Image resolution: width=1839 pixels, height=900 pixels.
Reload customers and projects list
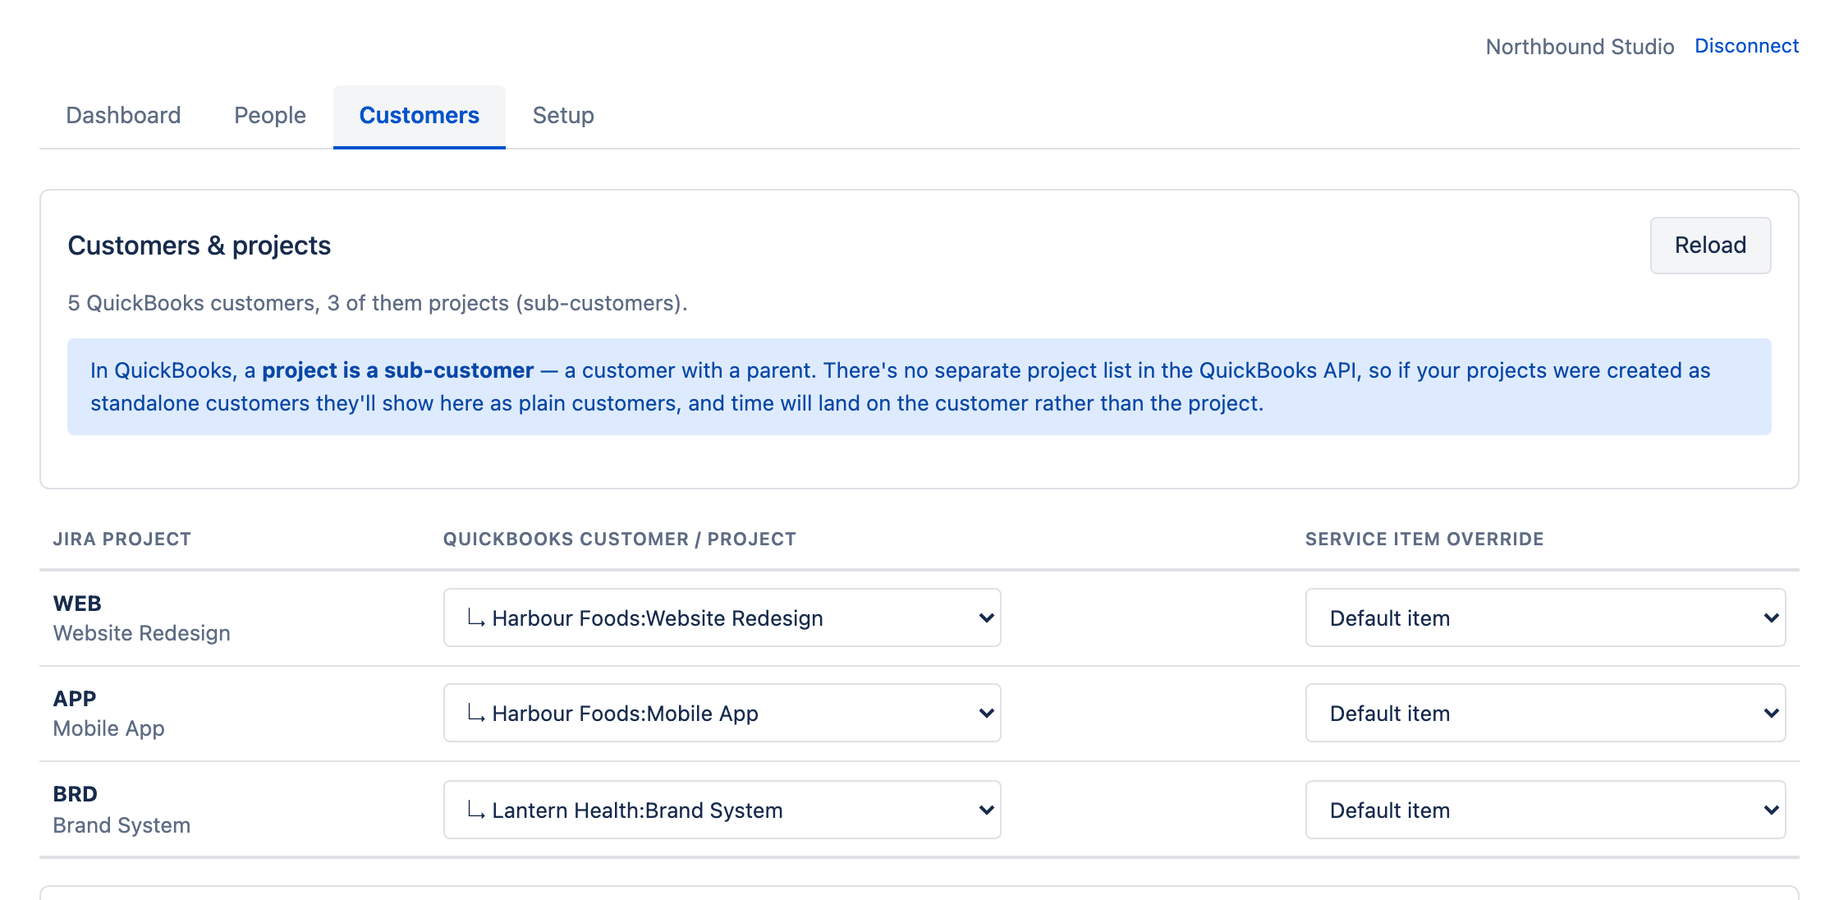1710,245
